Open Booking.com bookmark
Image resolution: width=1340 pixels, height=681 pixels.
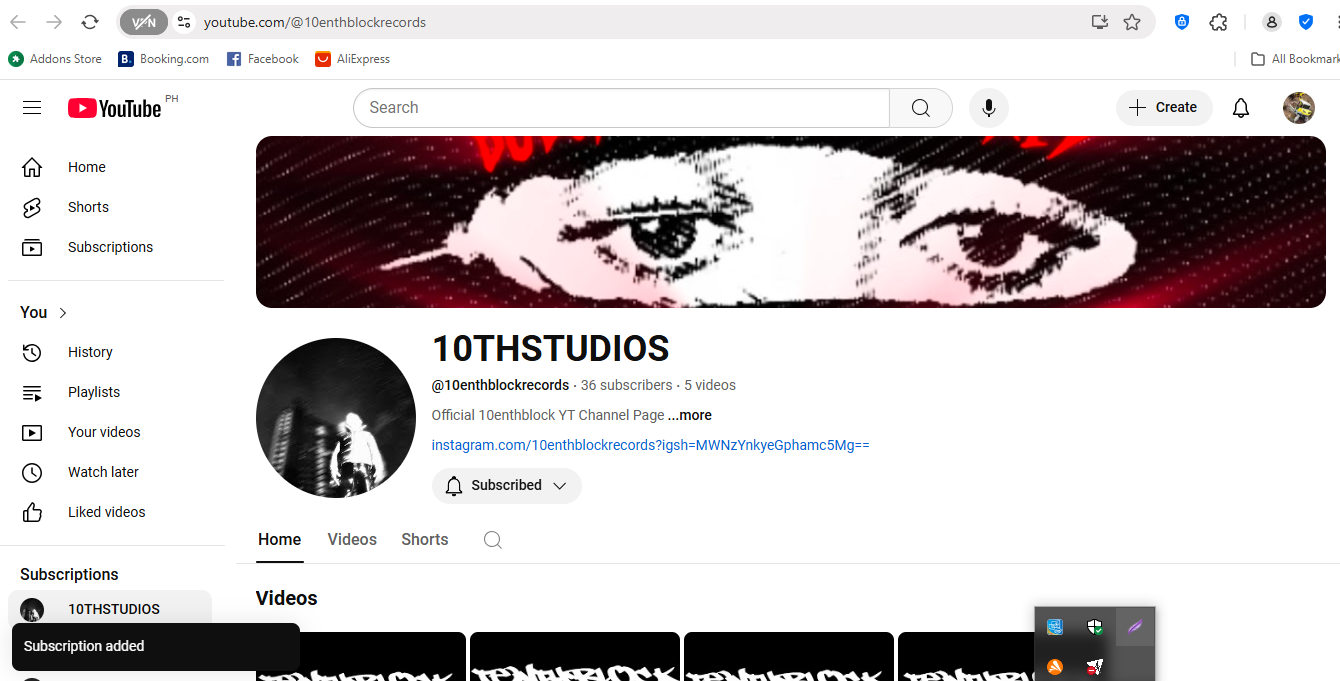164,59
